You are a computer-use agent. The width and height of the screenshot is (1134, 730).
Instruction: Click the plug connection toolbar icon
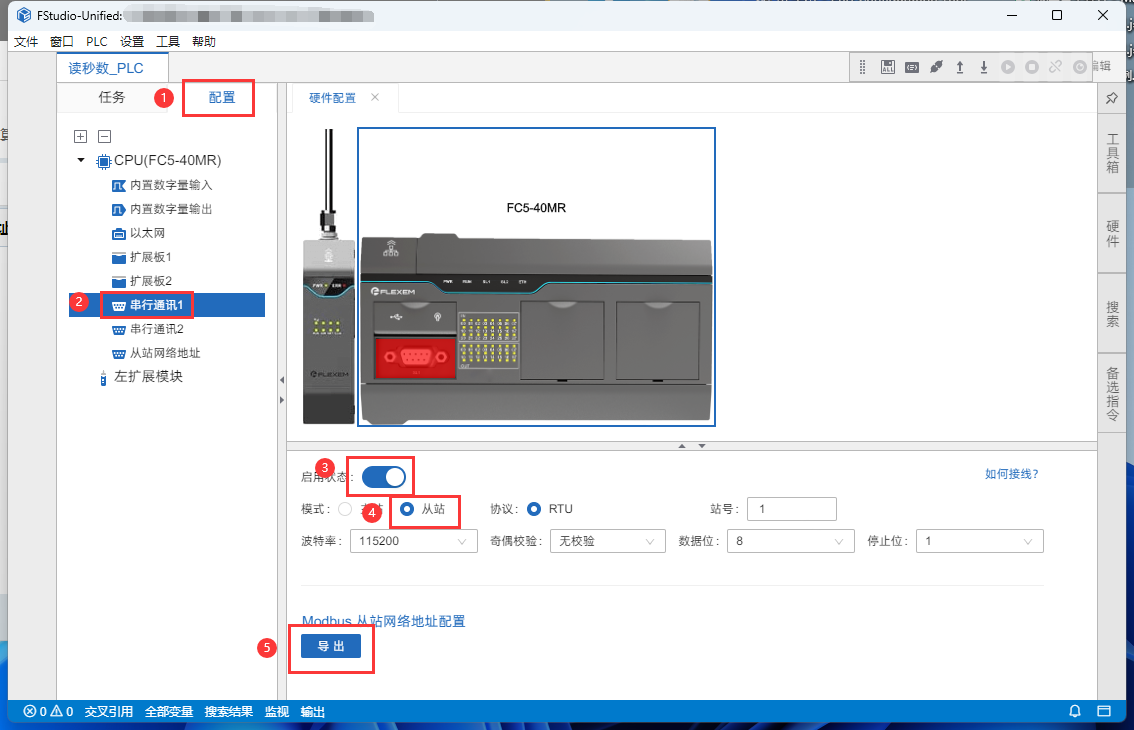pyautogui.click(x=936, y=67)
